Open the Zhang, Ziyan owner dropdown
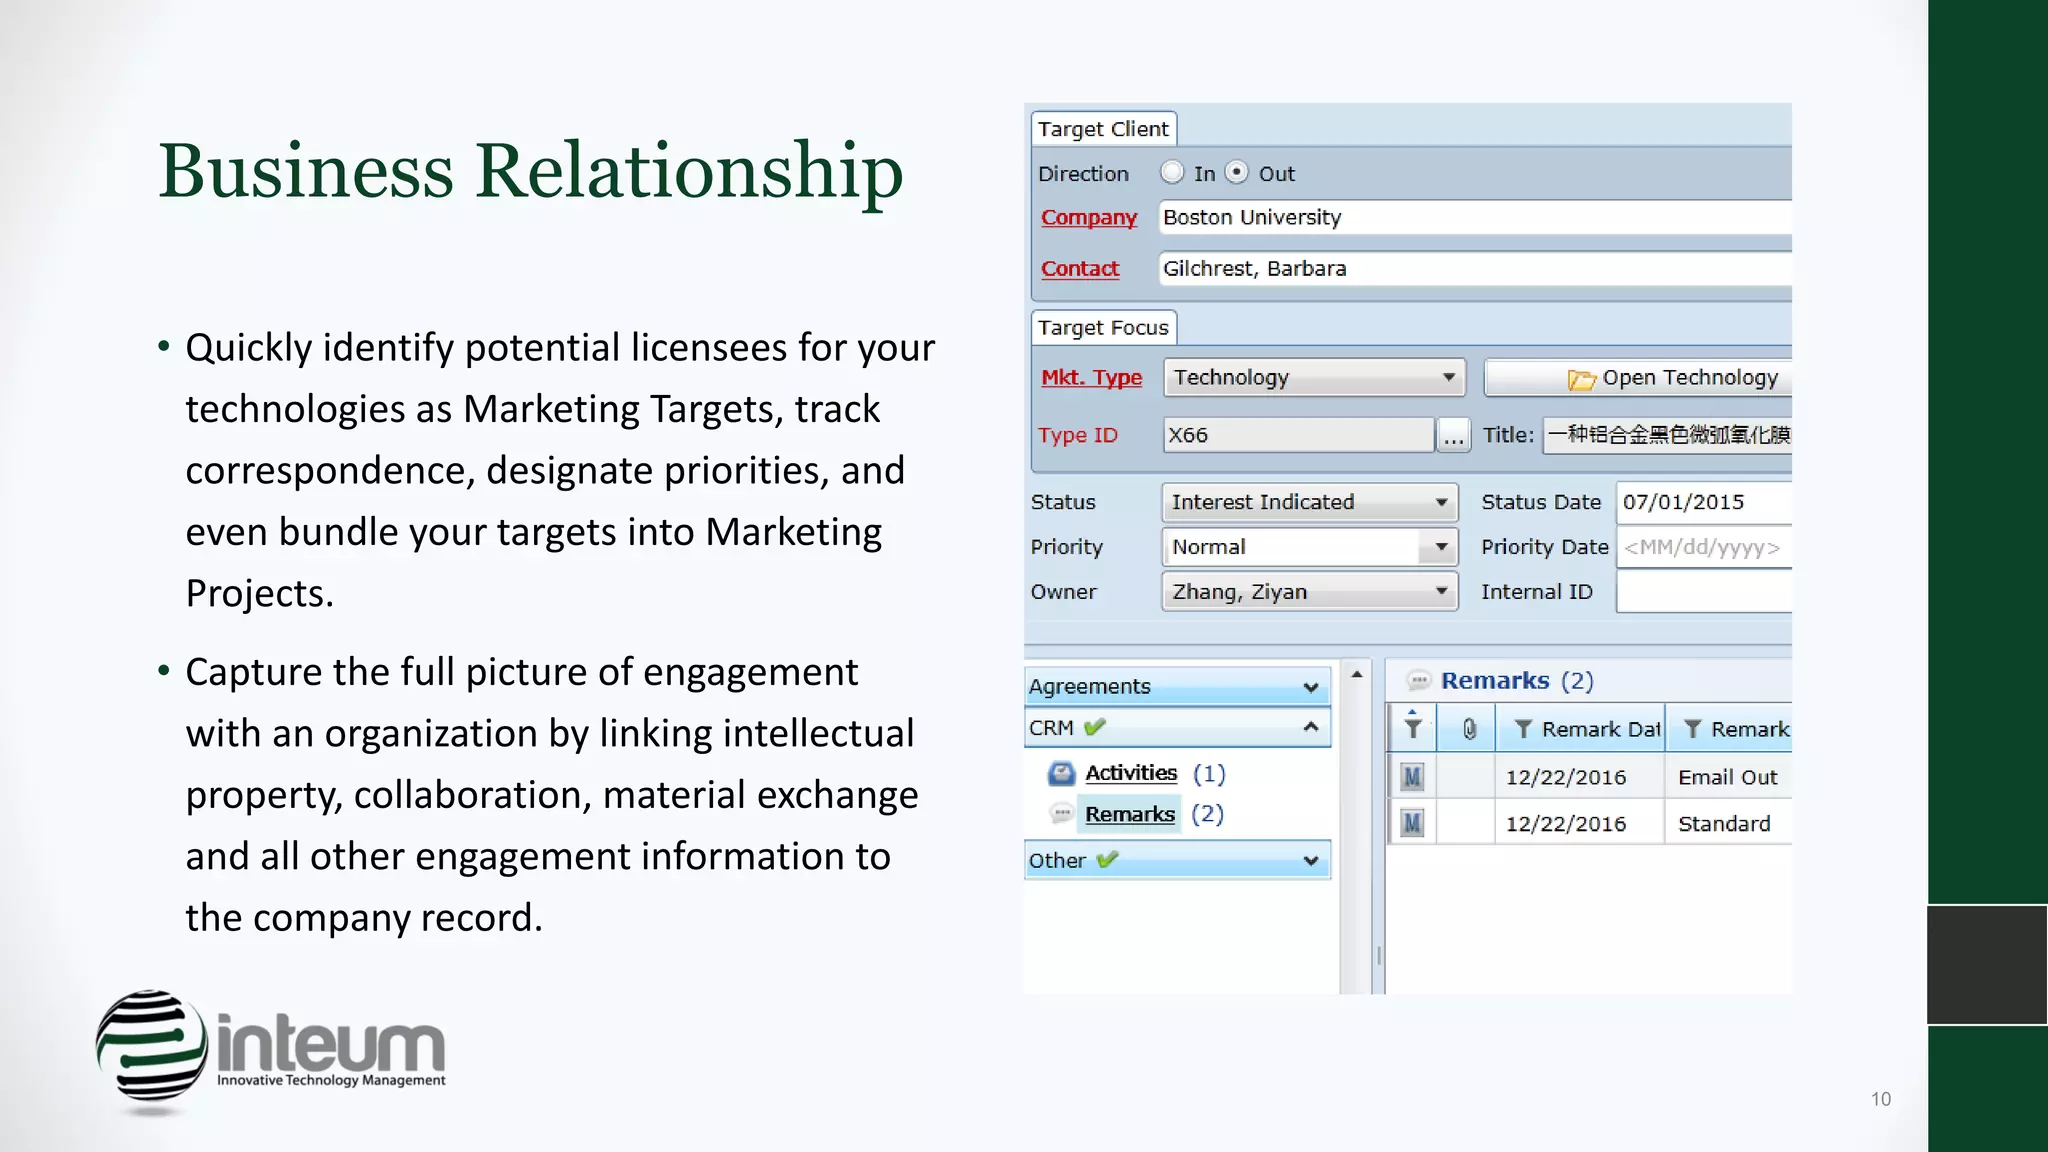Screen dimensions: 2048x1152 [x=1310, y=592]
